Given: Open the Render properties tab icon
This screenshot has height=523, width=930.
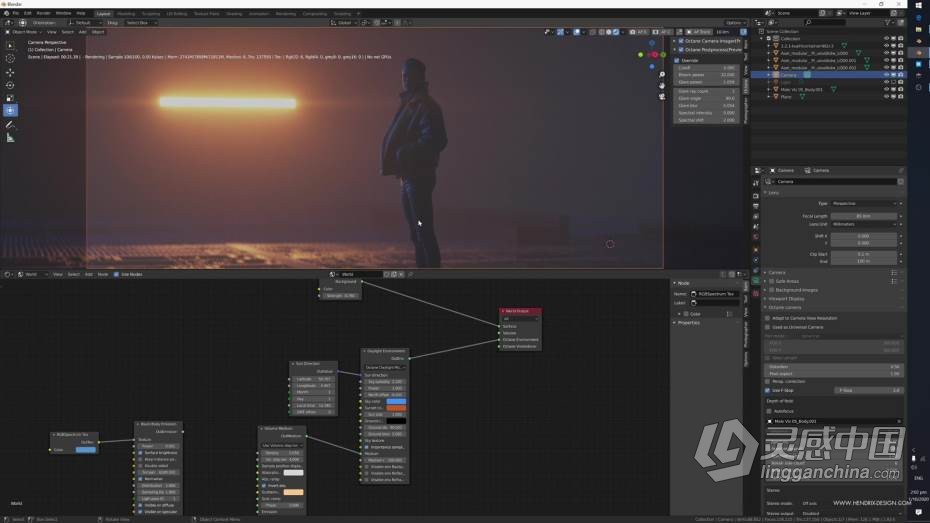Looking at the screenshot, I should pos(756,196).
